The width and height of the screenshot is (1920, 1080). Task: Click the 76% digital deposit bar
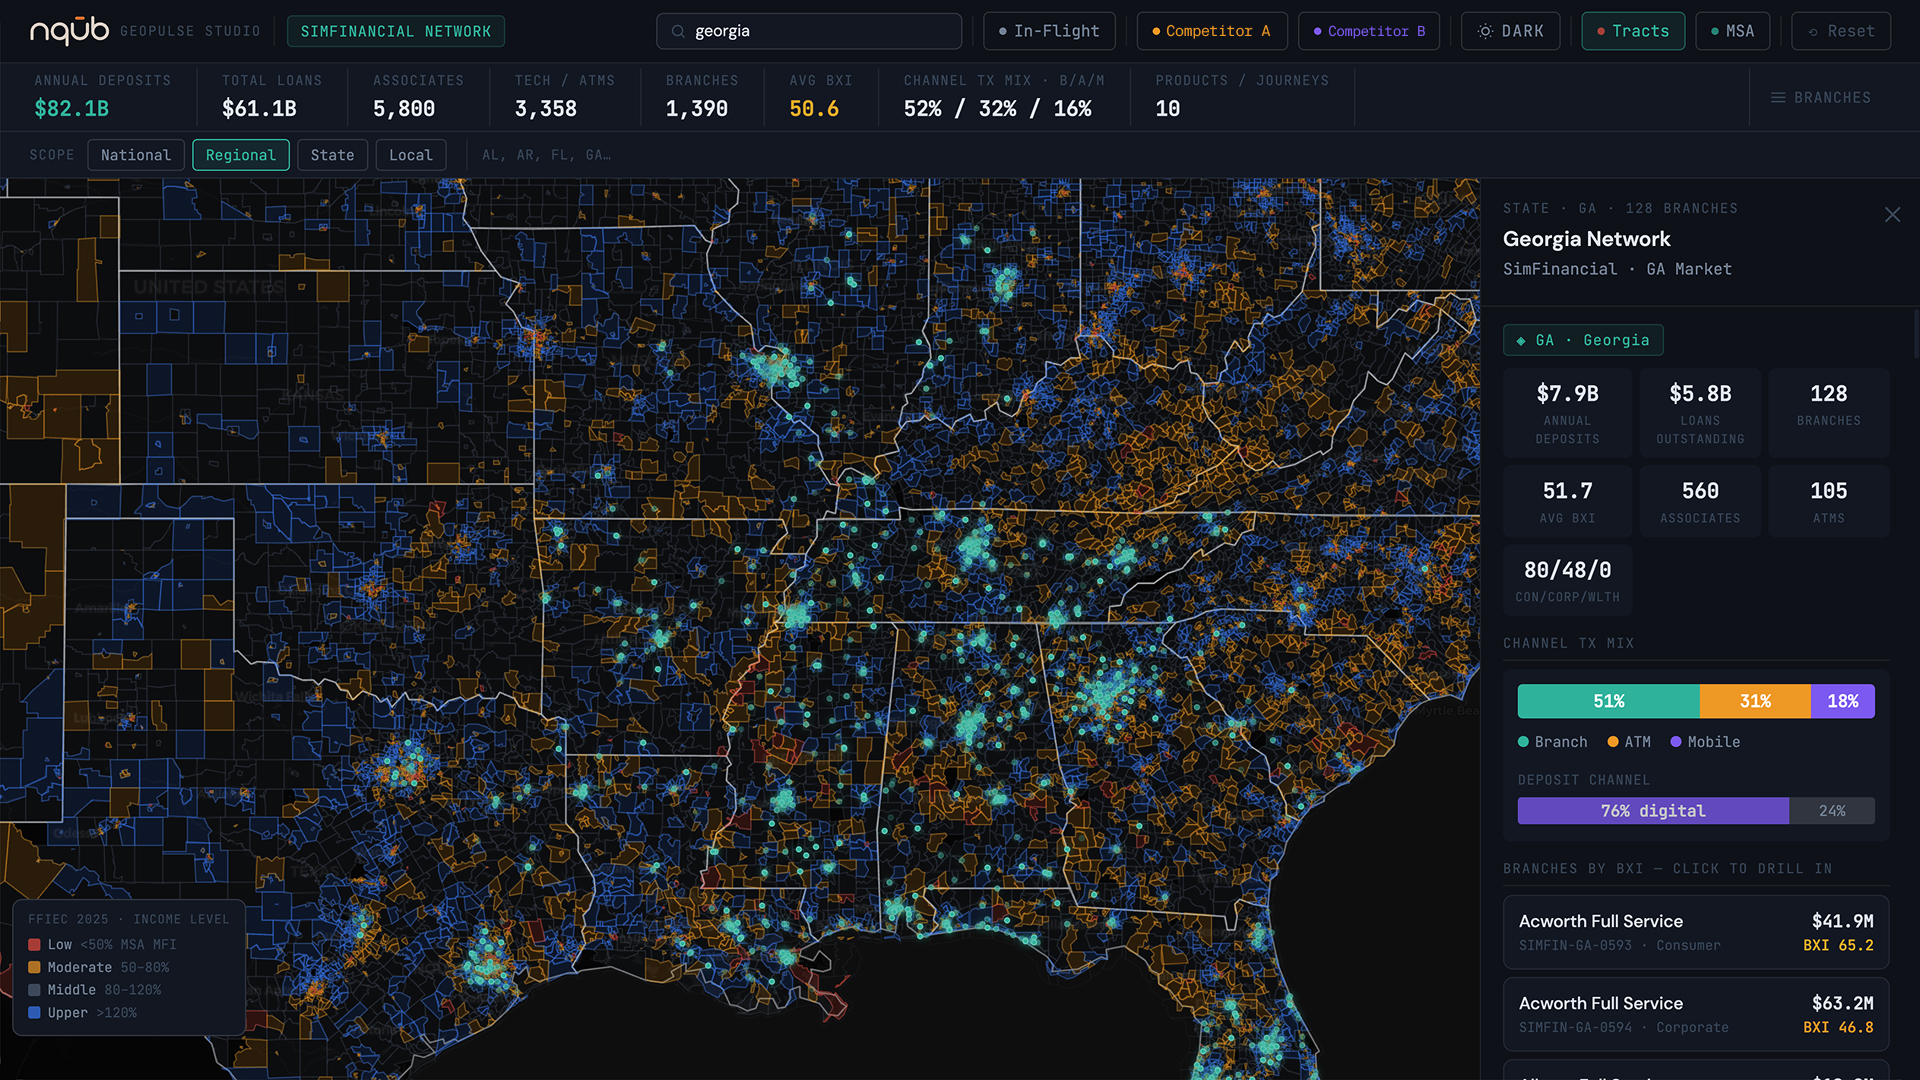click(1653, 811)
